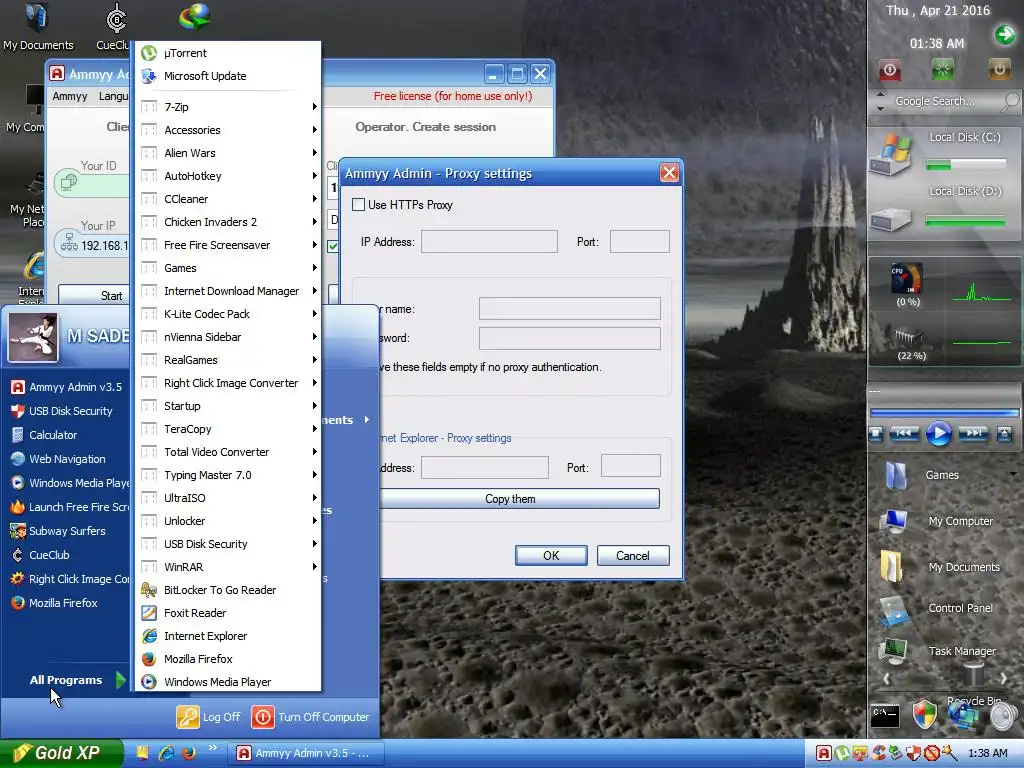Go to previous track in sidebar player

pyautogui.click(x=904, y=434)
